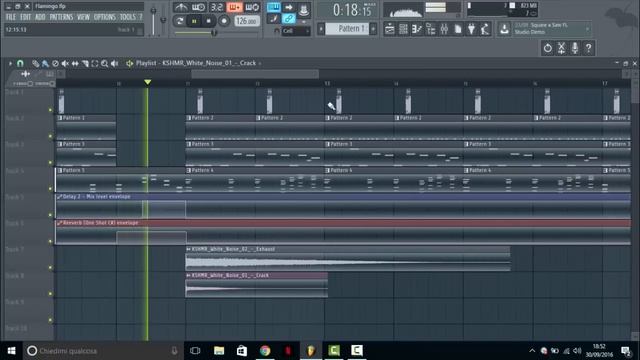Click the question mark help icon

tap(589, 48)
